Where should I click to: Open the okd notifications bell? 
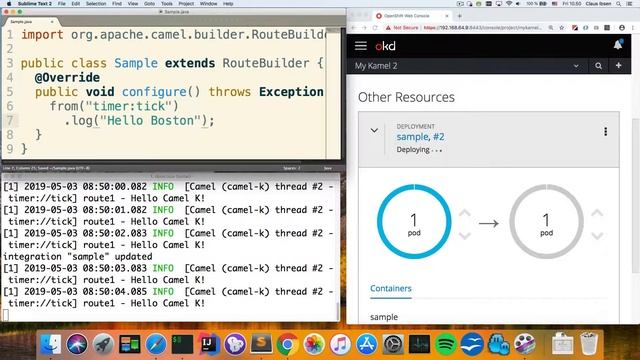click(618, 44)
